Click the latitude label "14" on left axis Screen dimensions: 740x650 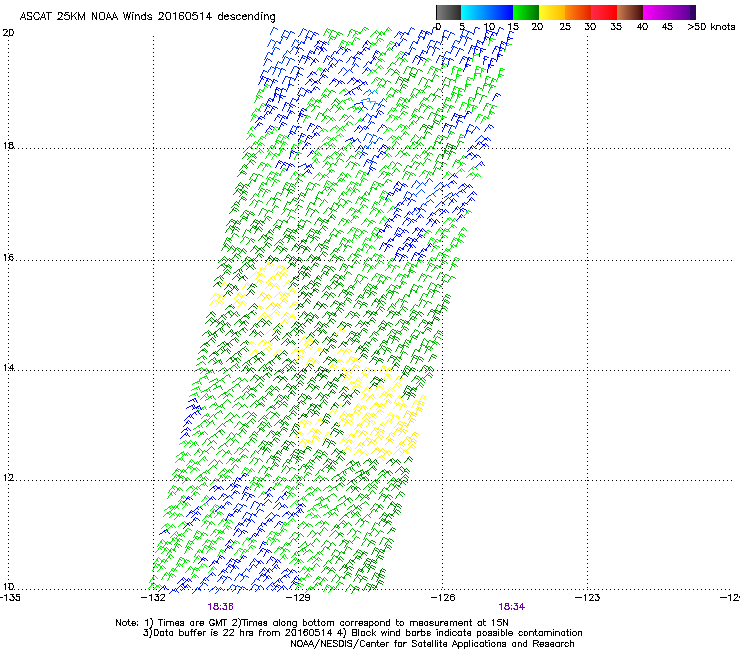pos(8,367)
